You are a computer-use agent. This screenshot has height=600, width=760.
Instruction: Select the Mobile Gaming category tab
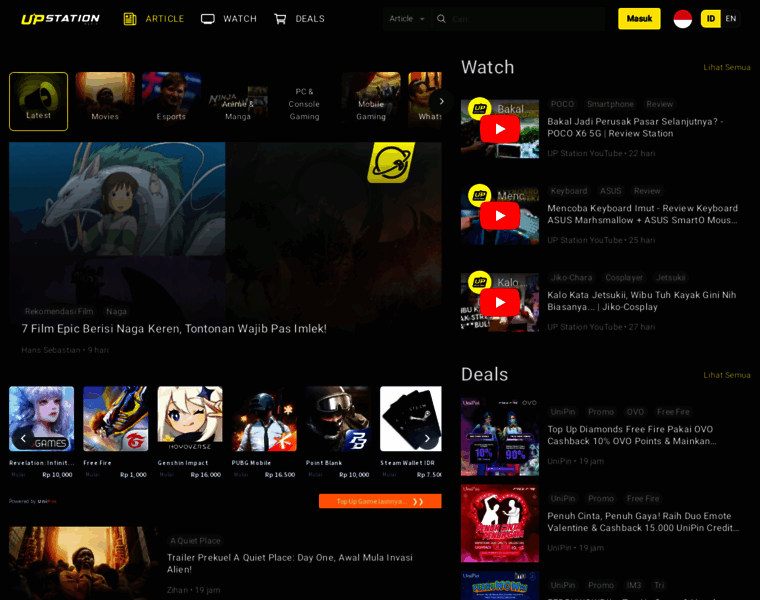(371, 101)
